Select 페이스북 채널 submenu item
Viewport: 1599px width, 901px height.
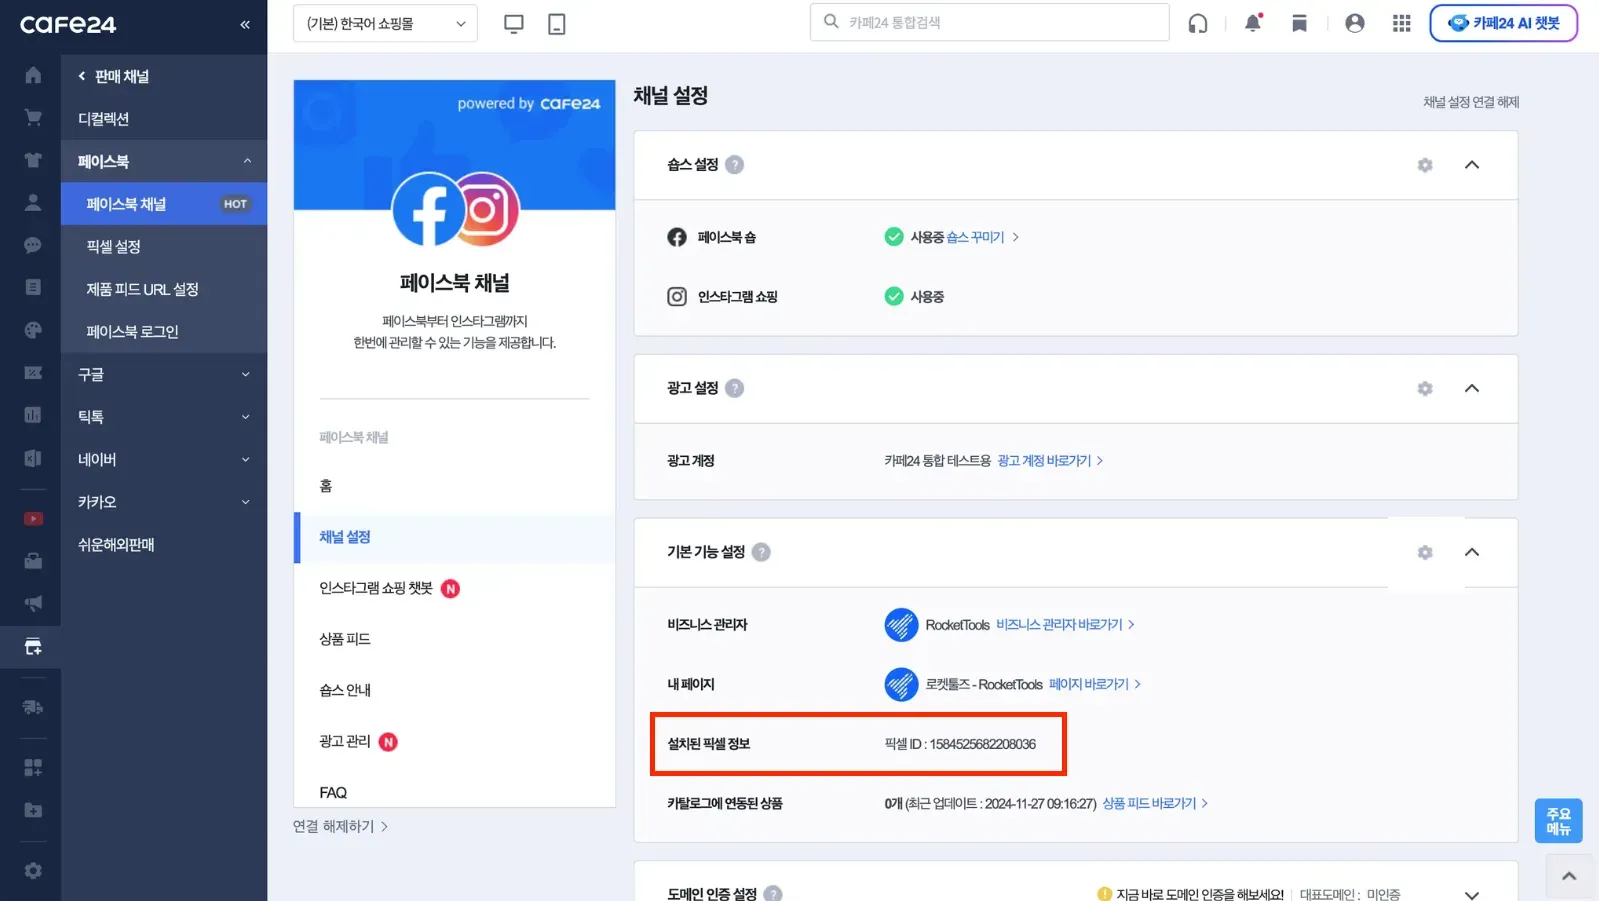[164, 204]
